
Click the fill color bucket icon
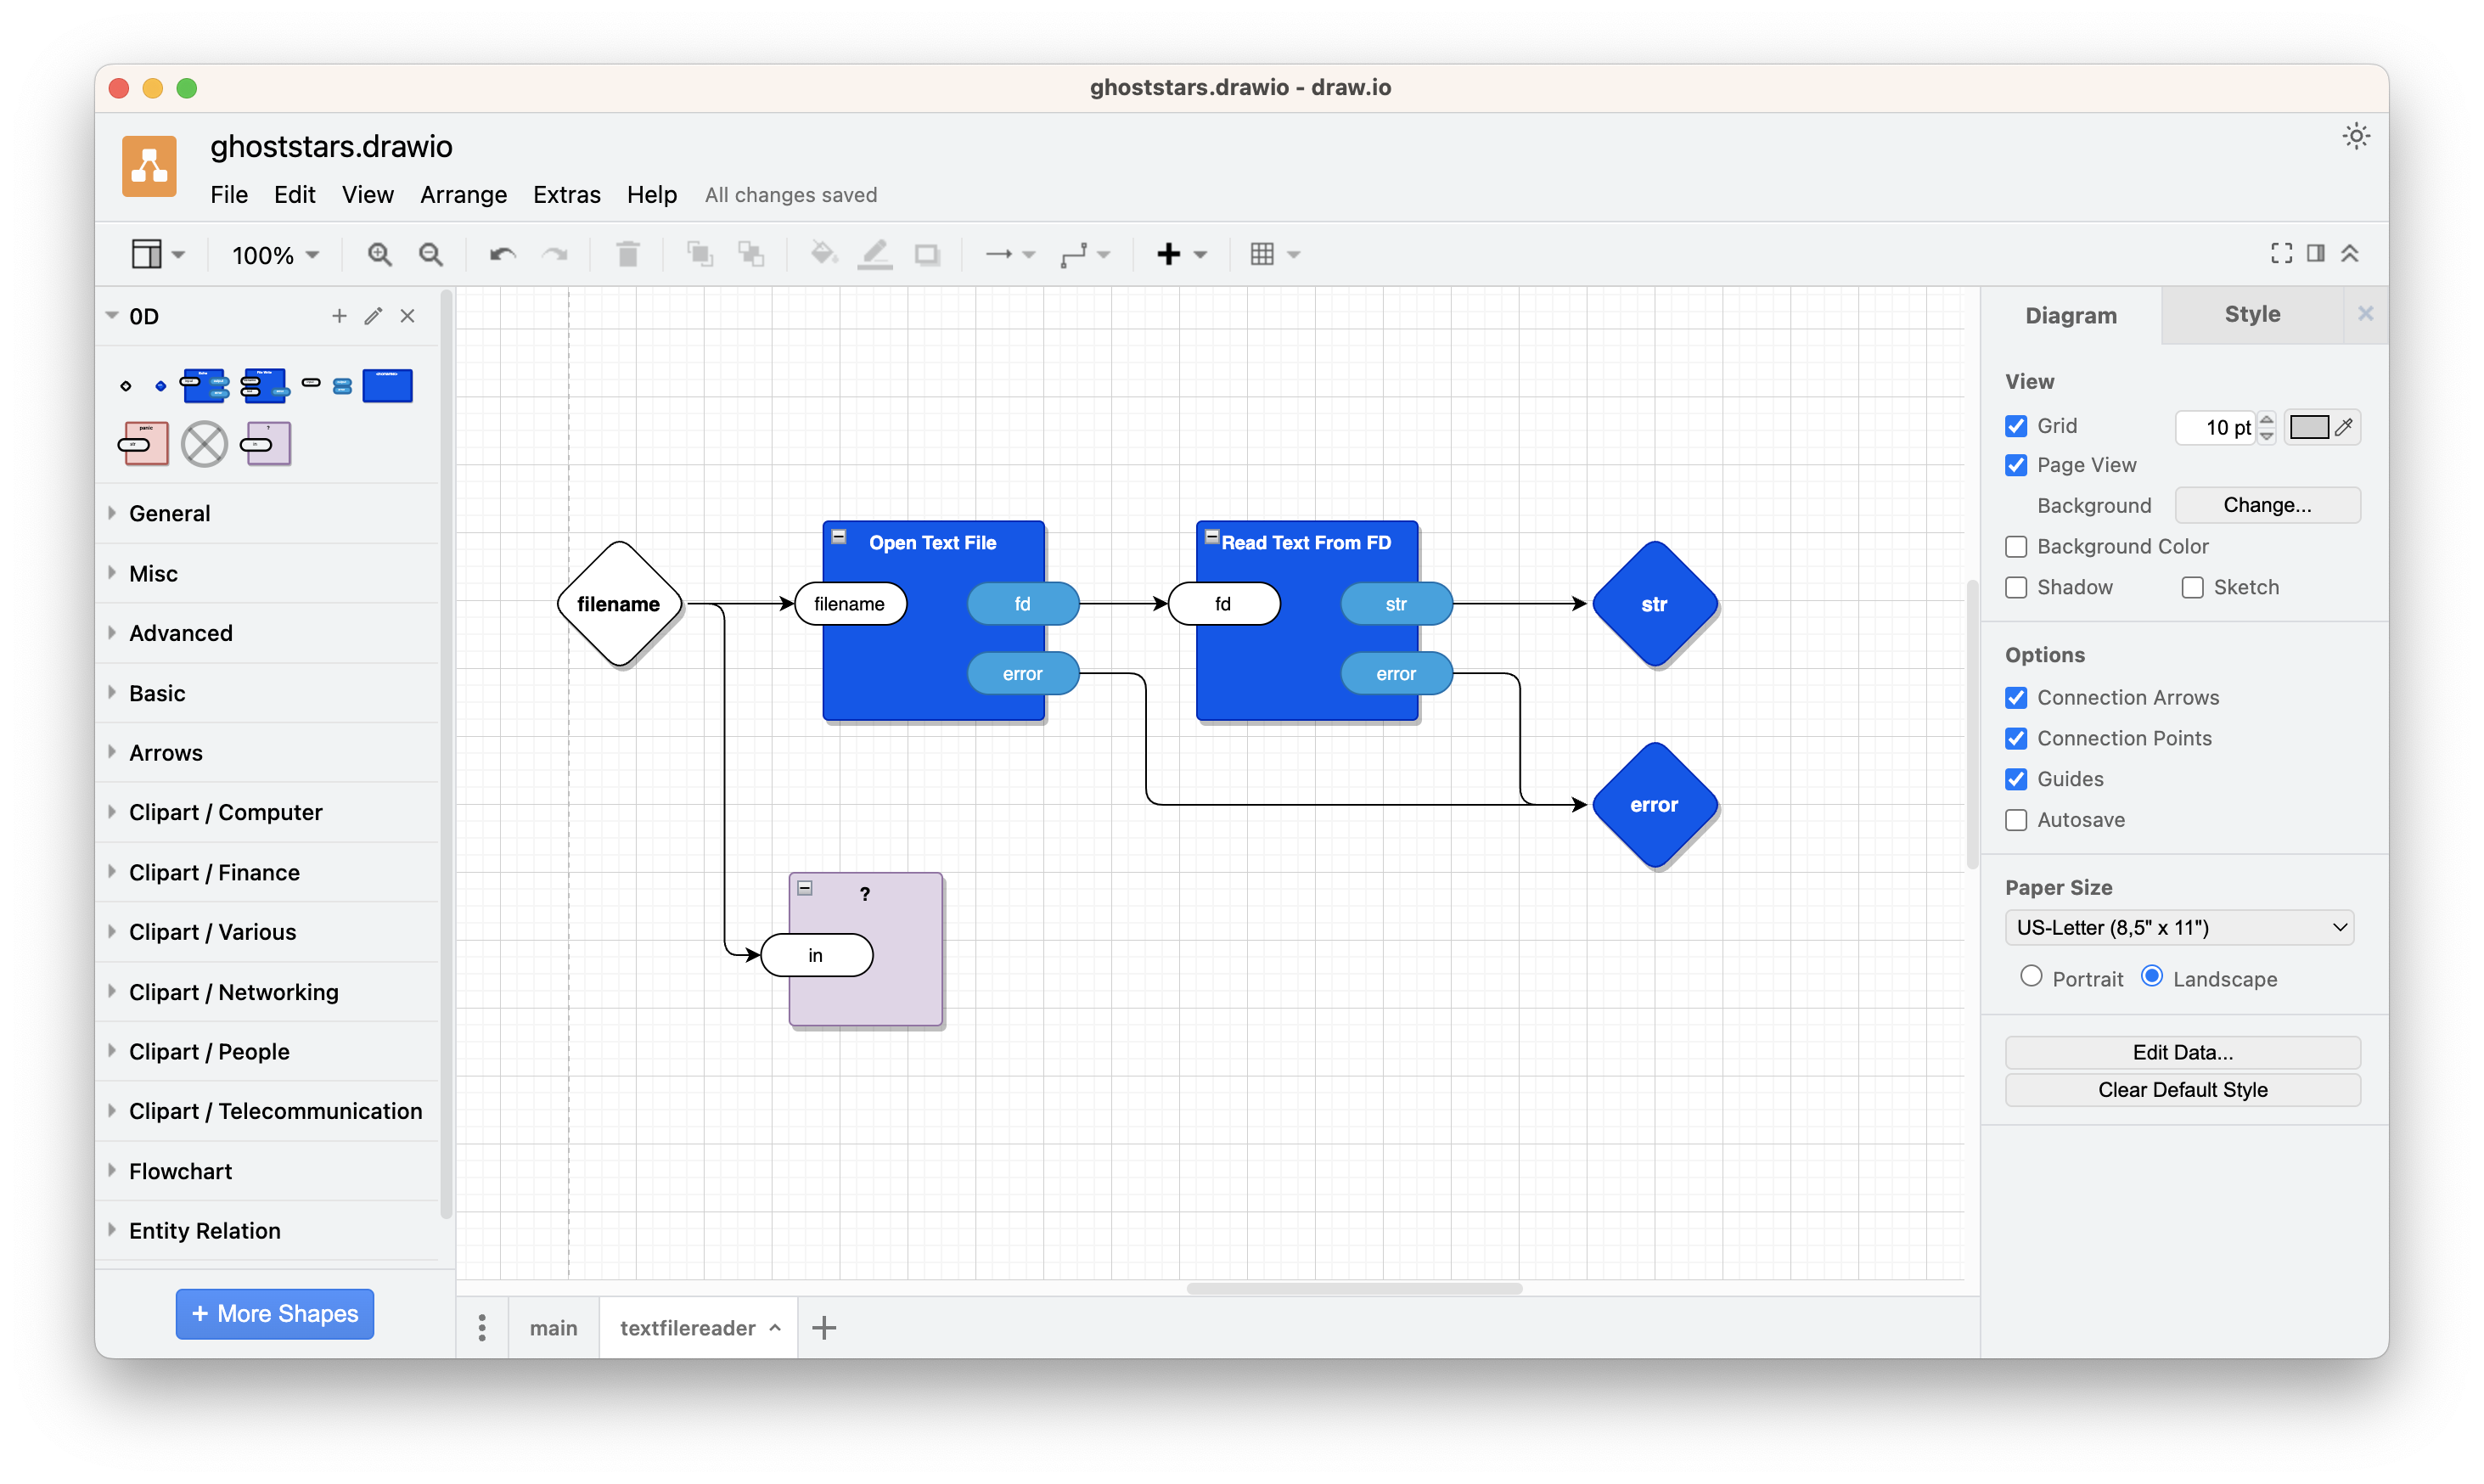pyautogui.click(x=823, y=254)
